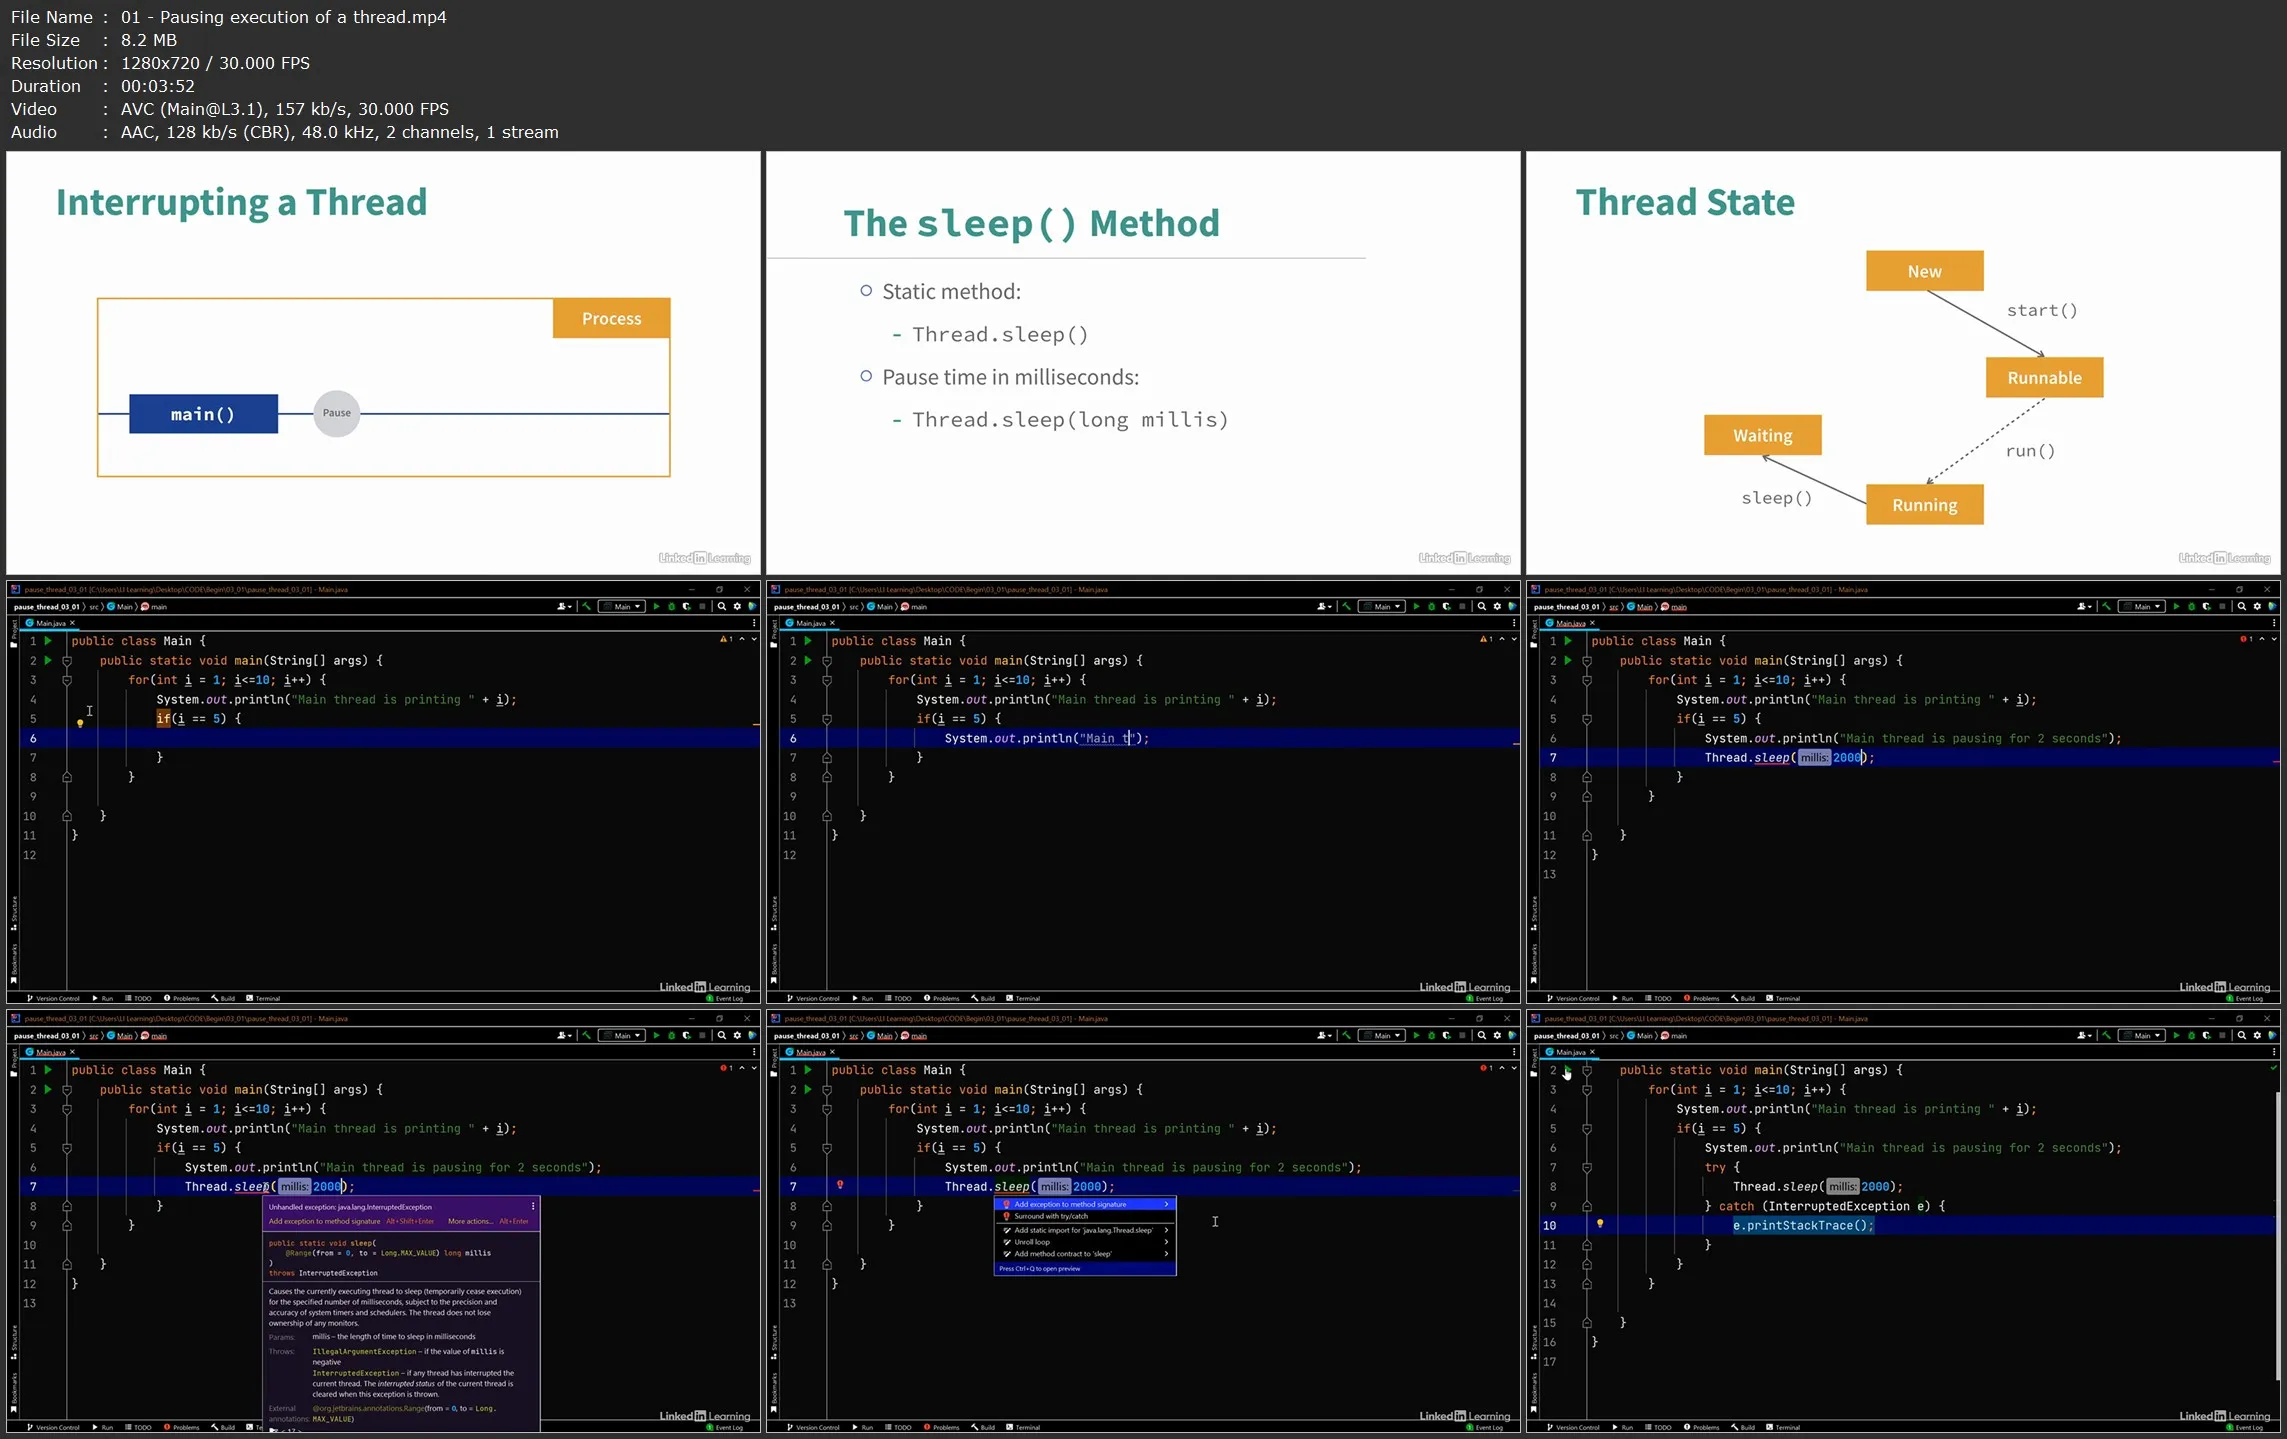The width and height of the screenshot is (2287, 1439).
Task: Click Debug bug icon in frame with quick-fix menu
Action: pos(1431,1036)
